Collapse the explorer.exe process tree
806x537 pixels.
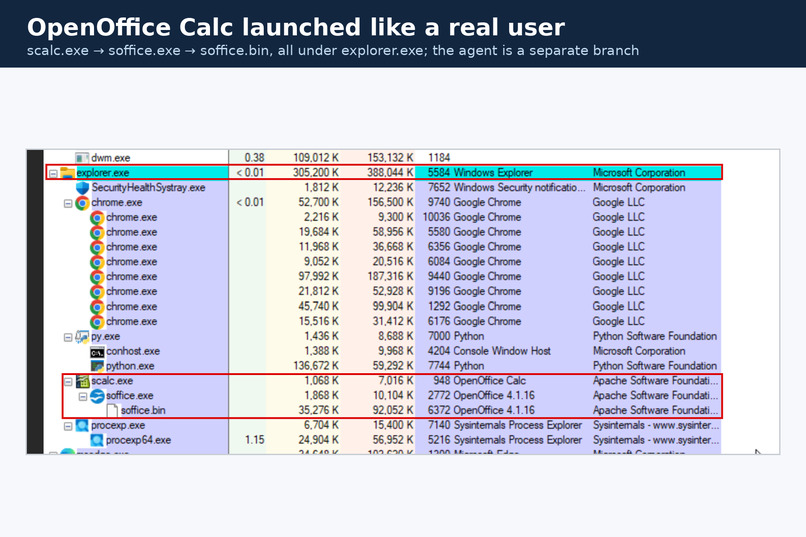tap(53, 173)
